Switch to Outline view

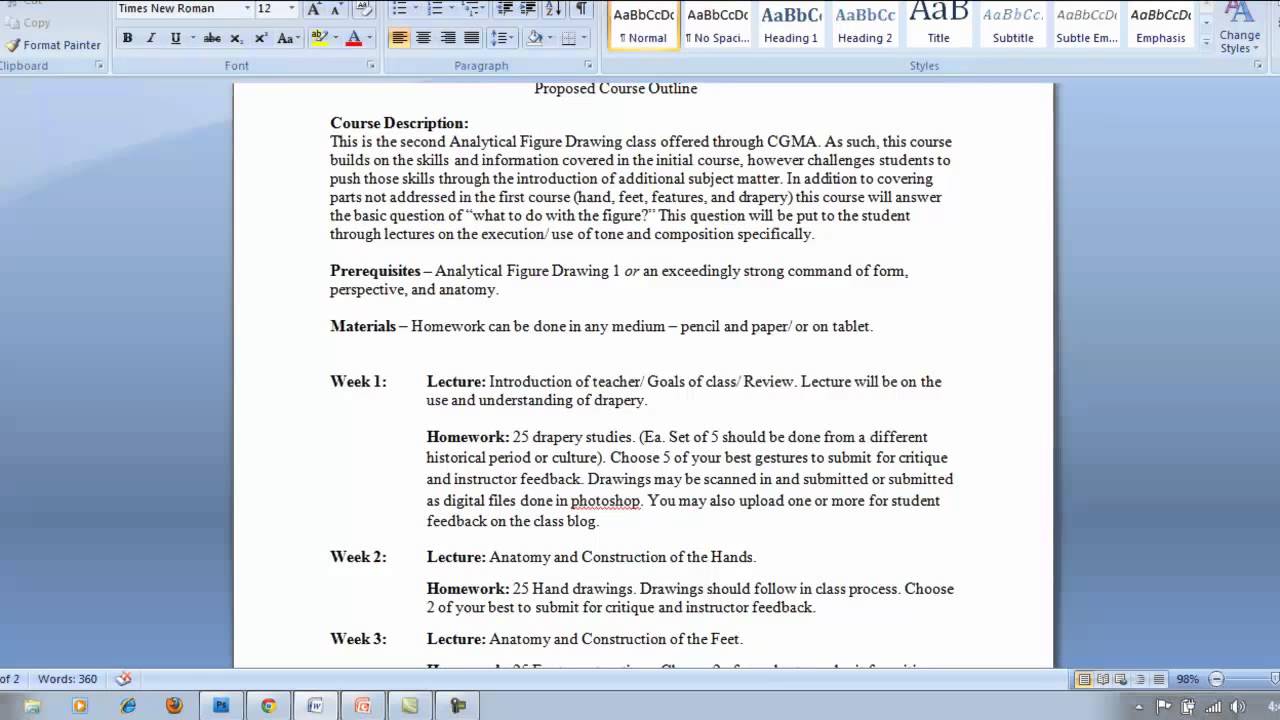click(x=1140, y=679)
